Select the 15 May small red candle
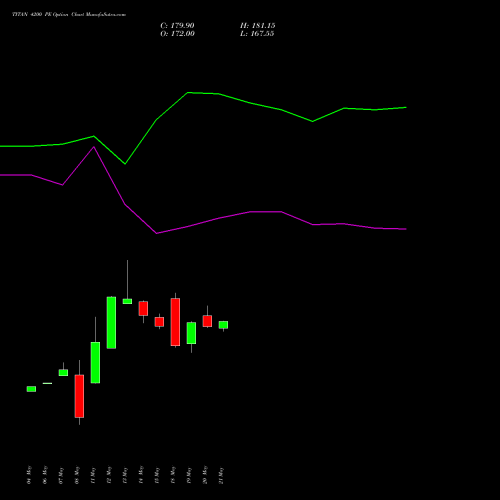The height and width of the screenshot is (500, 500). click(x=159, y=322)
